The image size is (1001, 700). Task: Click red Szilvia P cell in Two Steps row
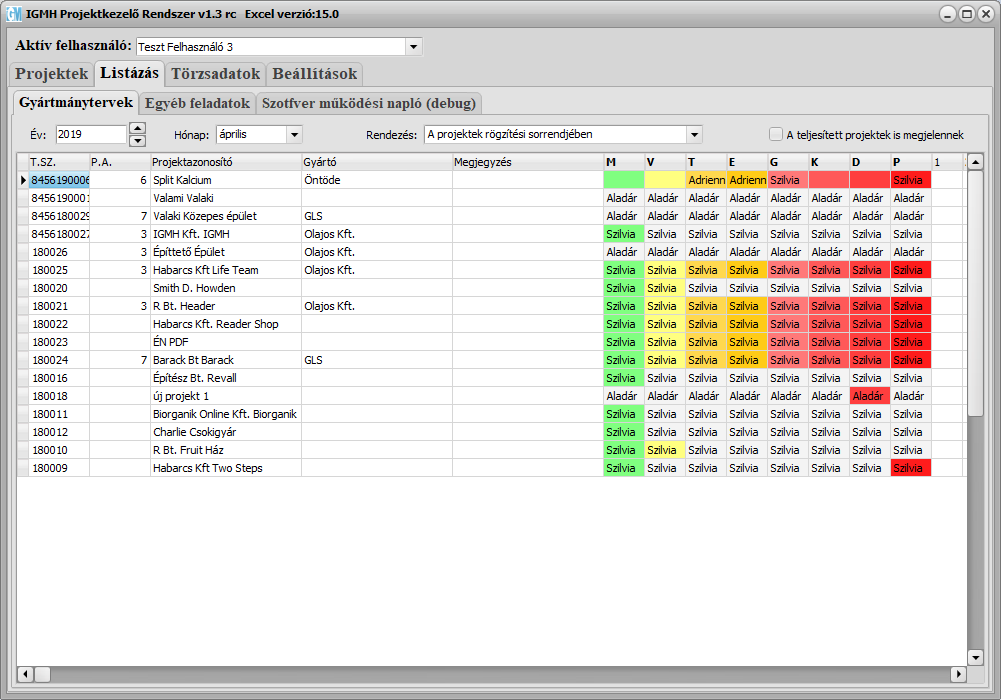point(911,468)
